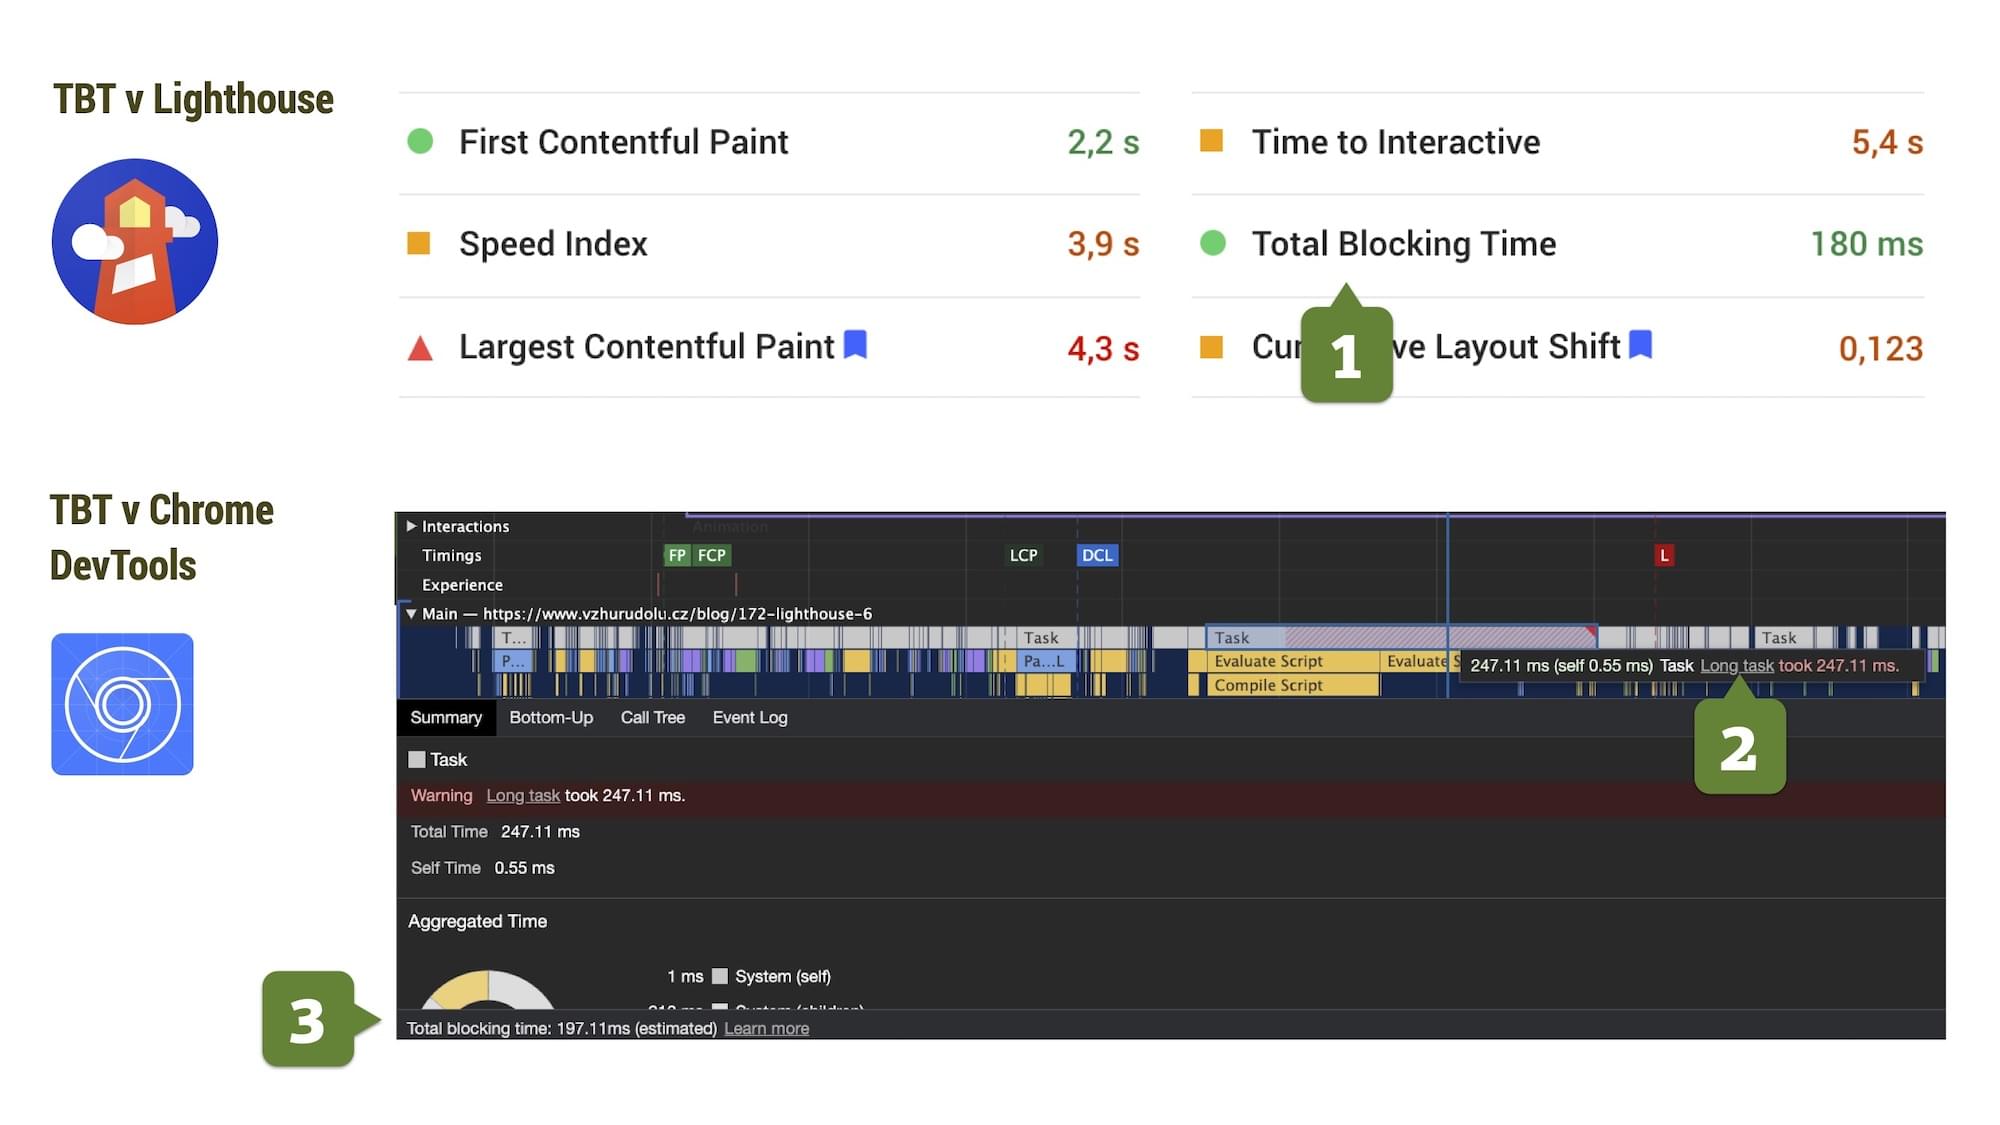Collapse the Main thread track
Image resolution: width=2000 pixels, height=1125 pixels.
coord(411,614)
